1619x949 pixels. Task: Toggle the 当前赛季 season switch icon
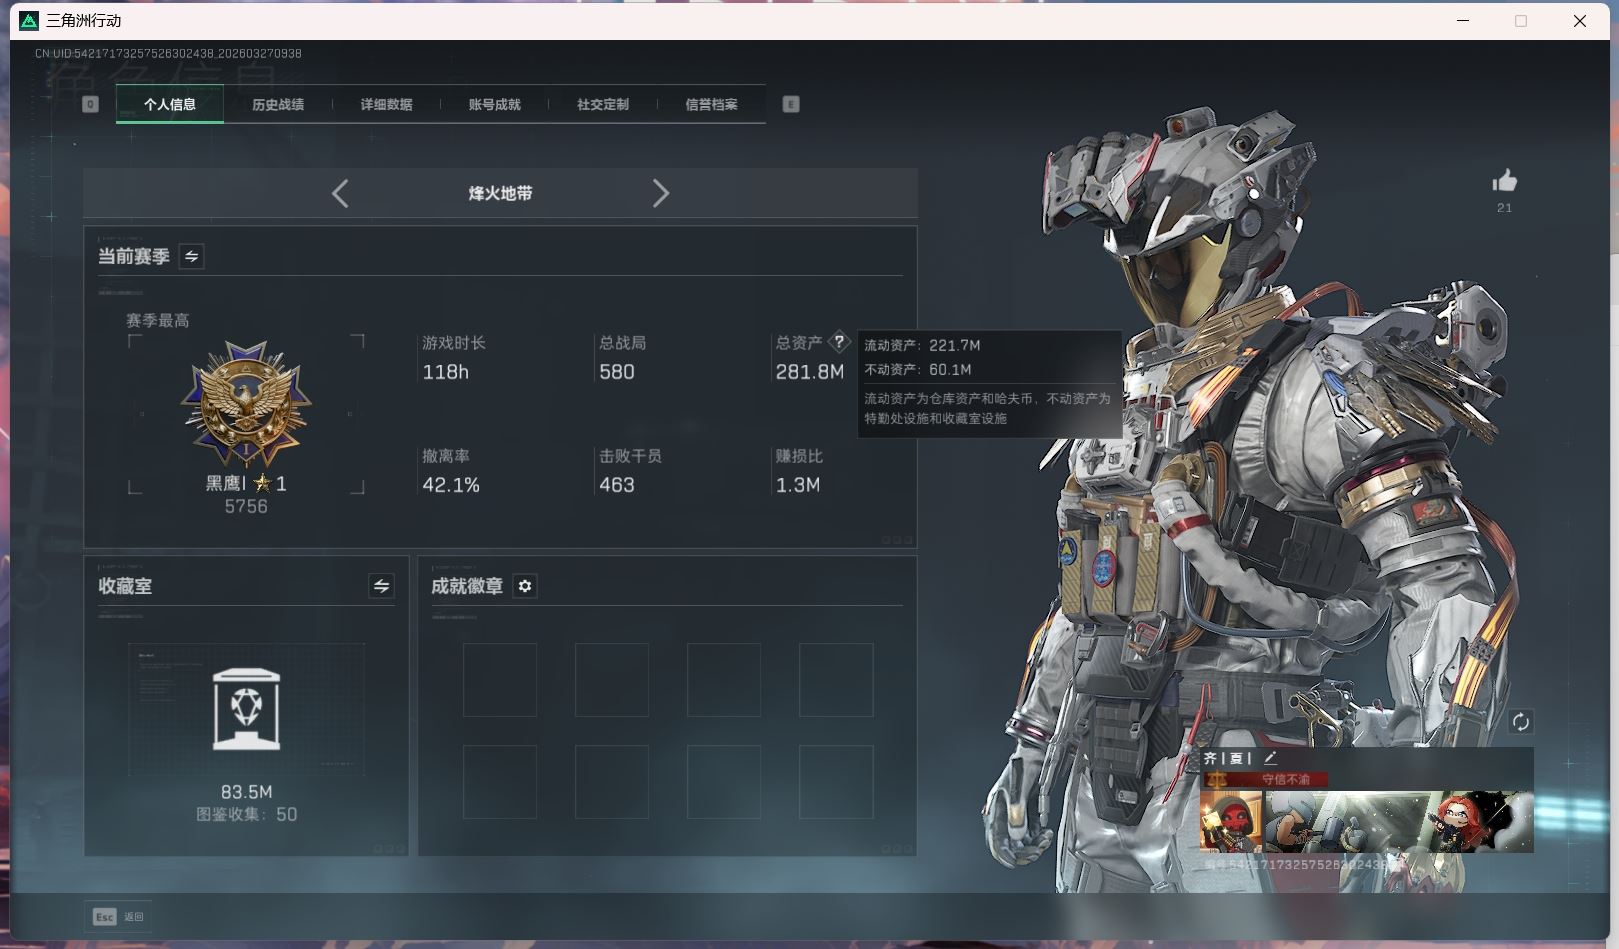pyautogui.click(x=191, y=257)
